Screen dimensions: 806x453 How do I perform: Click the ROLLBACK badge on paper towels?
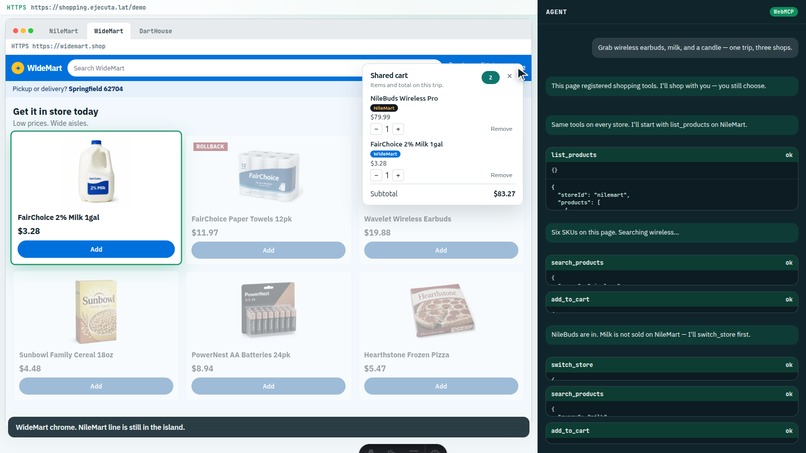point(211,147)
